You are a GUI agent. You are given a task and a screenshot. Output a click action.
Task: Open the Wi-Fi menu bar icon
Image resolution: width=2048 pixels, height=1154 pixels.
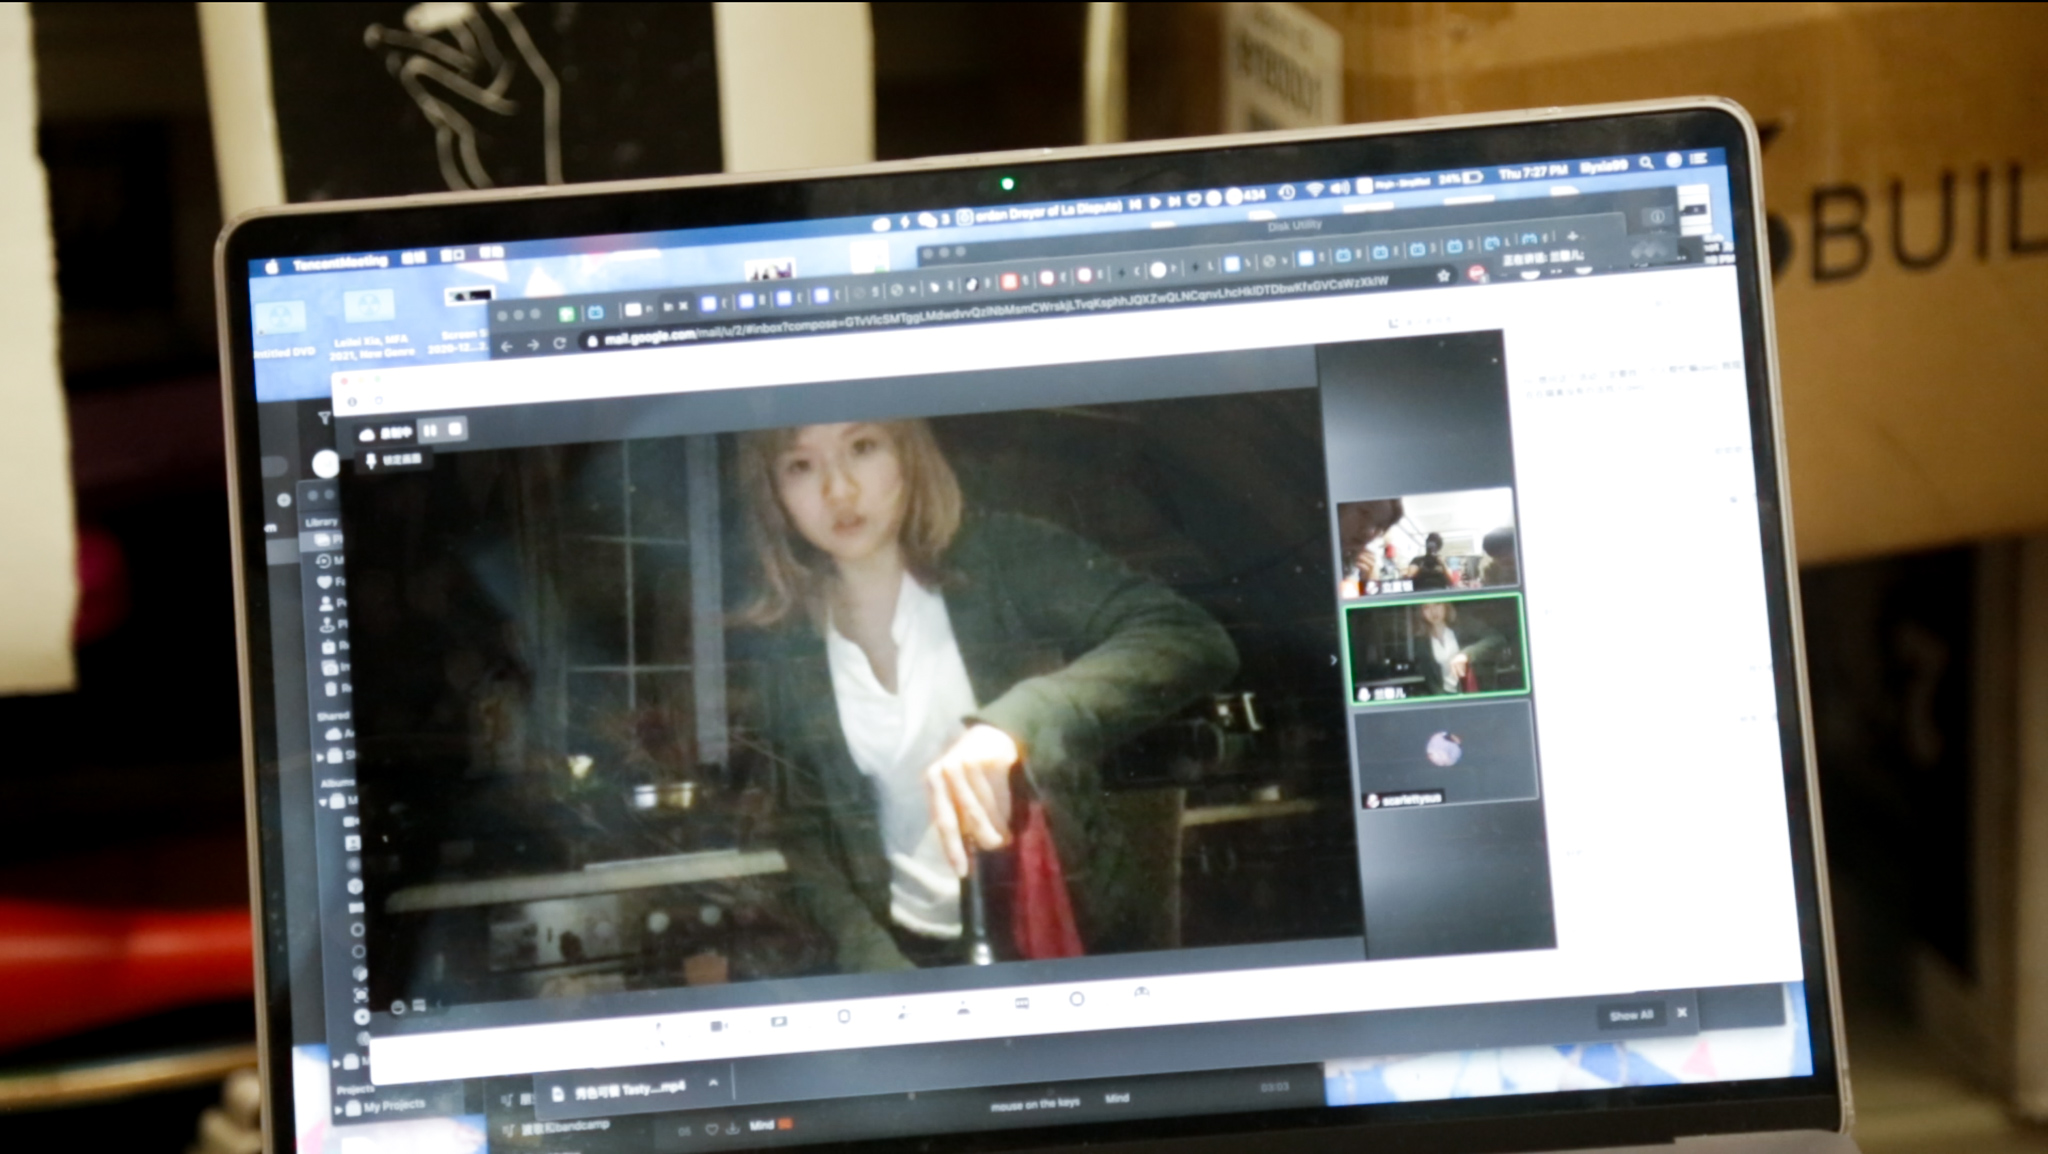point(1314,189)
